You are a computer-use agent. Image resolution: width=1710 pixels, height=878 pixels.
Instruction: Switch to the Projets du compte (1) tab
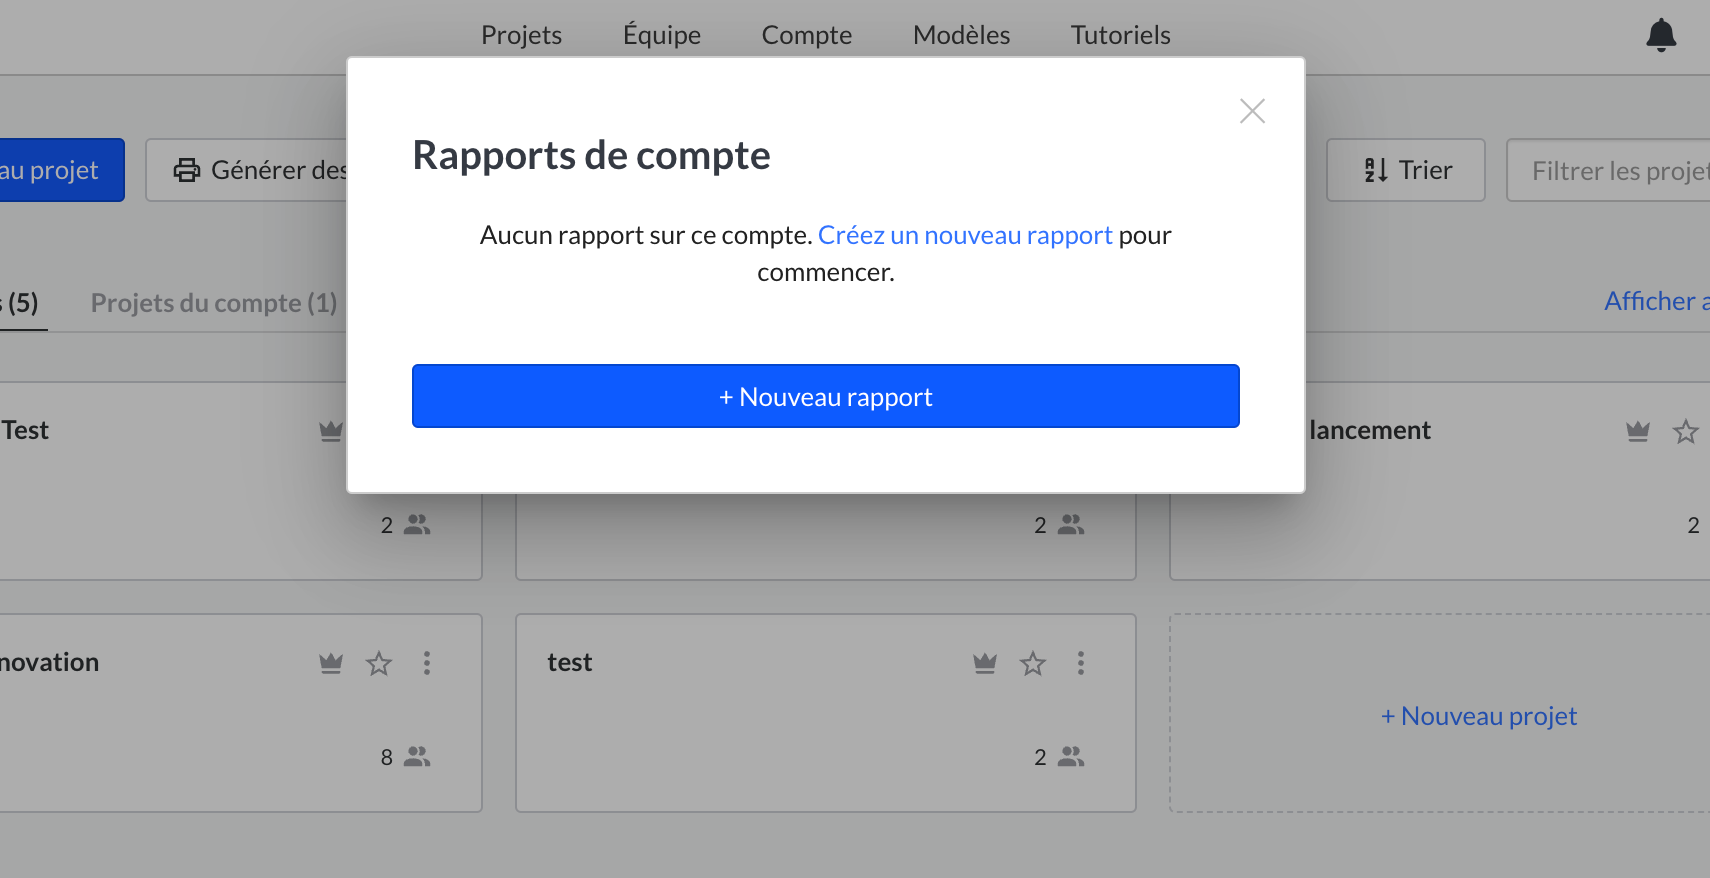click(214, 303)
